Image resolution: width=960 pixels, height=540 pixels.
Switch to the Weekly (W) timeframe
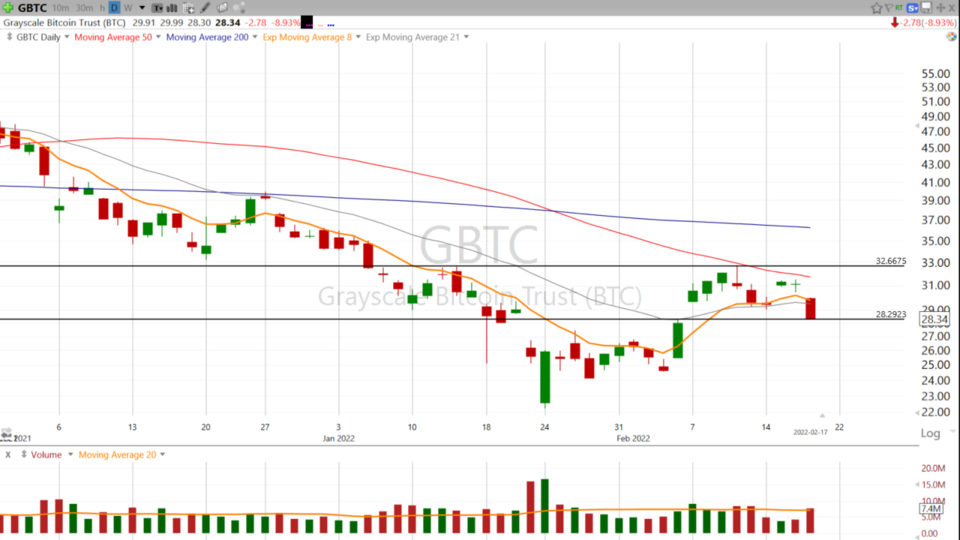127,7
